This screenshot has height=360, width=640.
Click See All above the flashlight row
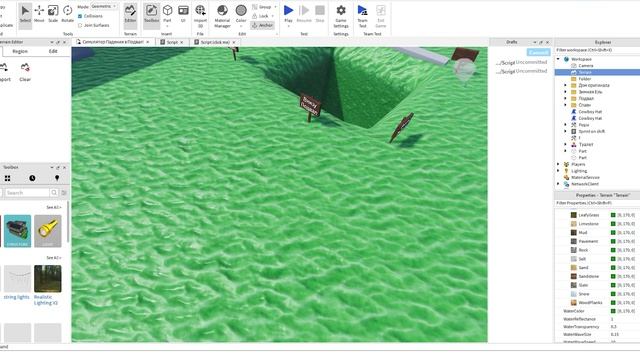(x=53, y=207)
